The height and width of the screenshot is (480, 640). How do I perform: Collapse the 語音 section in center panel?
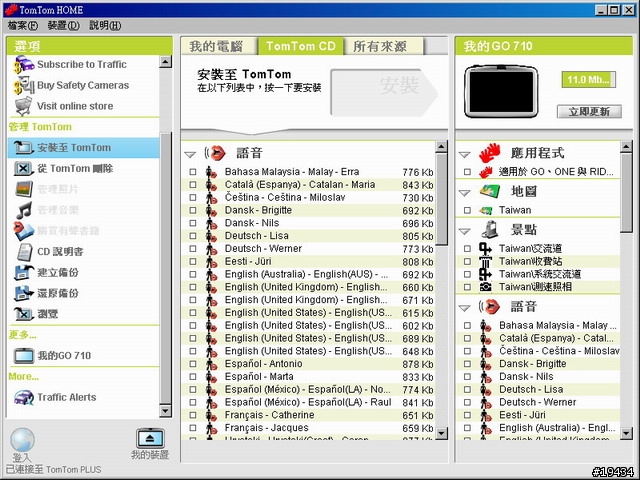190,154
